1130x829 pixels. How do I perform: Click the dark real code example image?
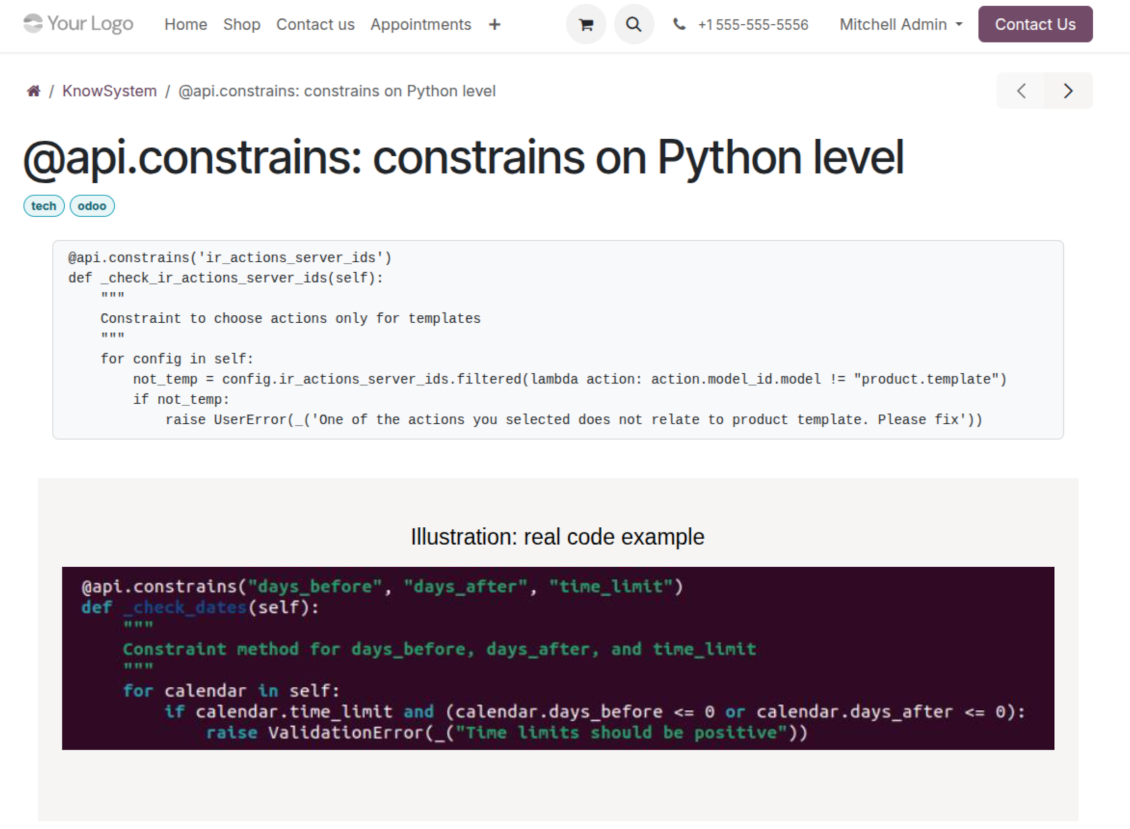click(x=557, y=658)
